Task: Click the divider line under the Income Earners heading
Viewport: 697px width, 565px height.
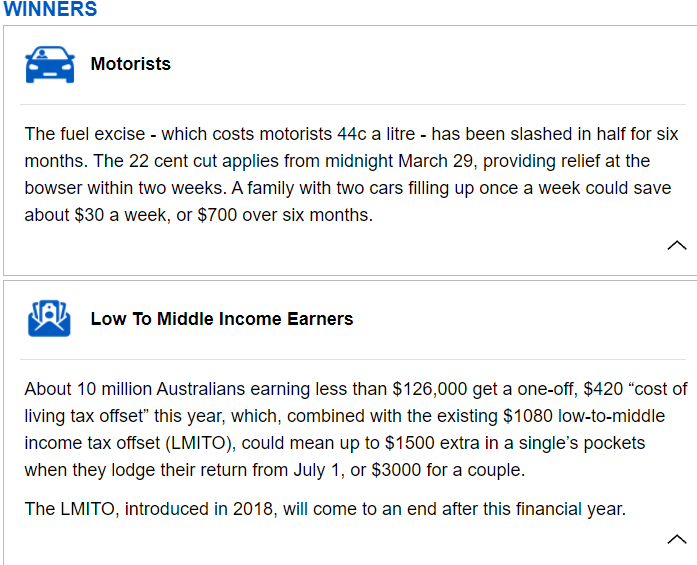Action: point(353,359)
